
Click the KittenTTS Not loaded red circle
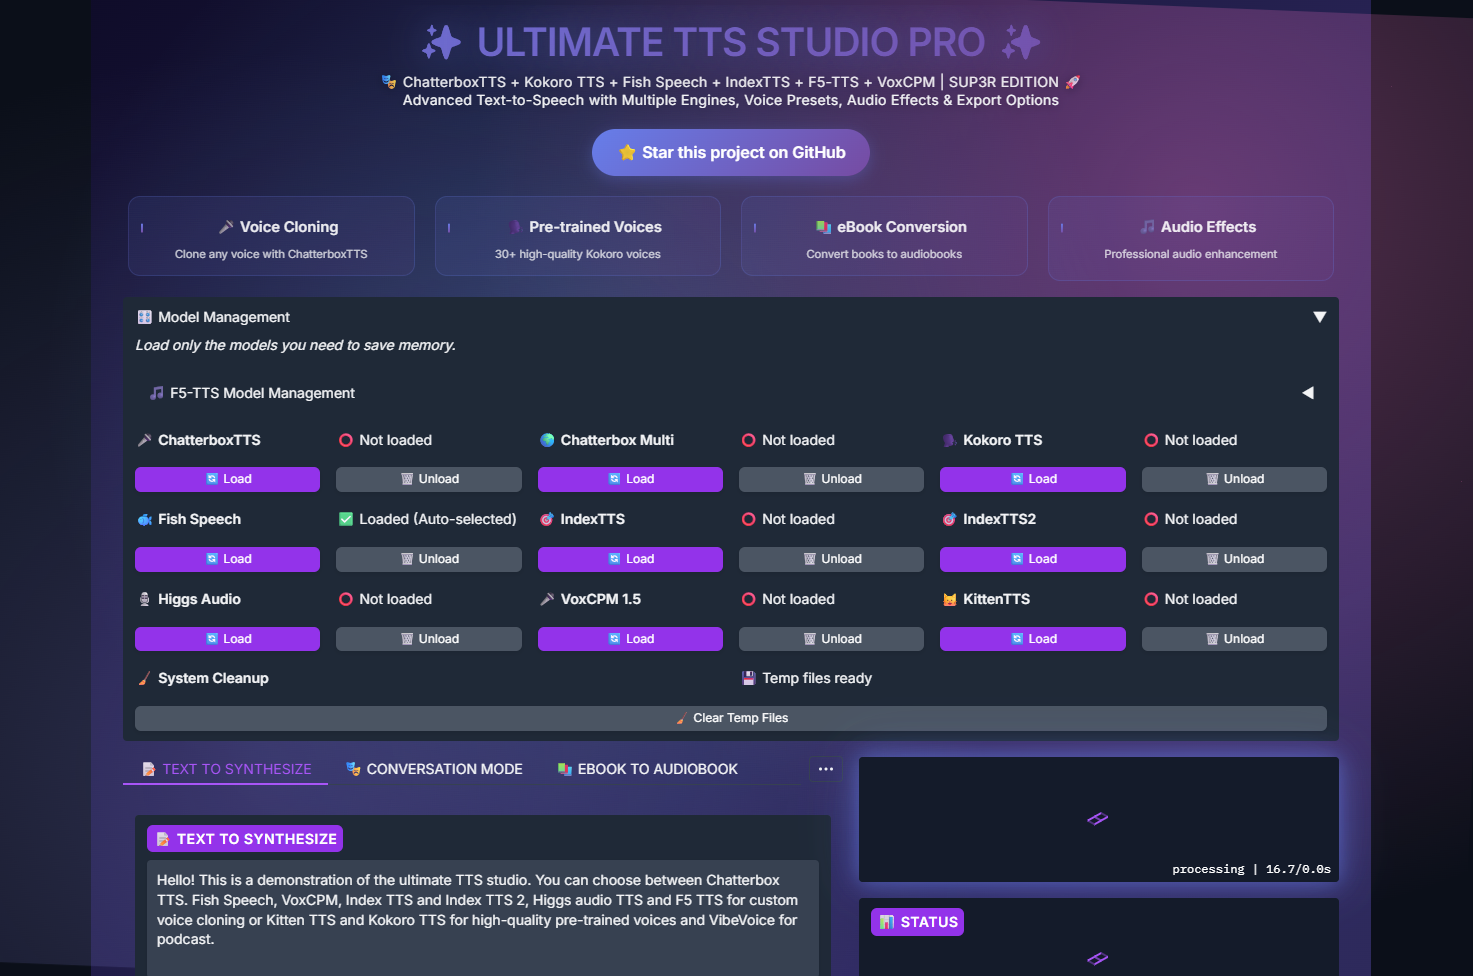(x=1151, y=599)
